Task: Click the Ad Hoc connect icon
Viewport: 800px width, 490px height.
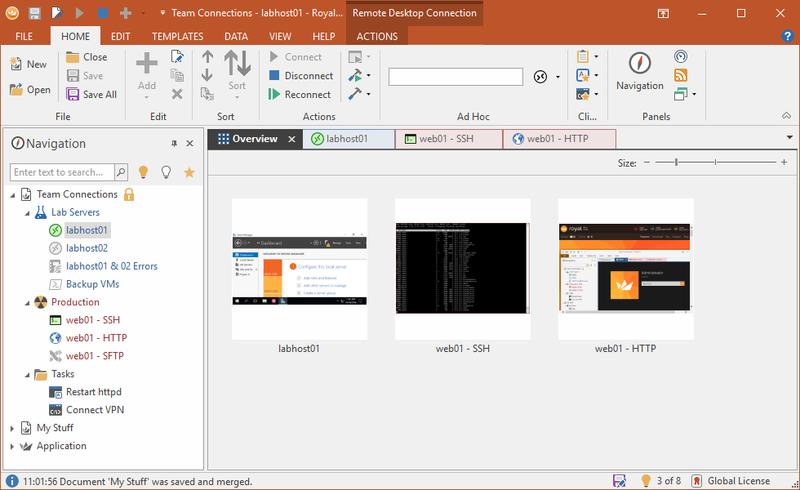Action: point(541,77)
